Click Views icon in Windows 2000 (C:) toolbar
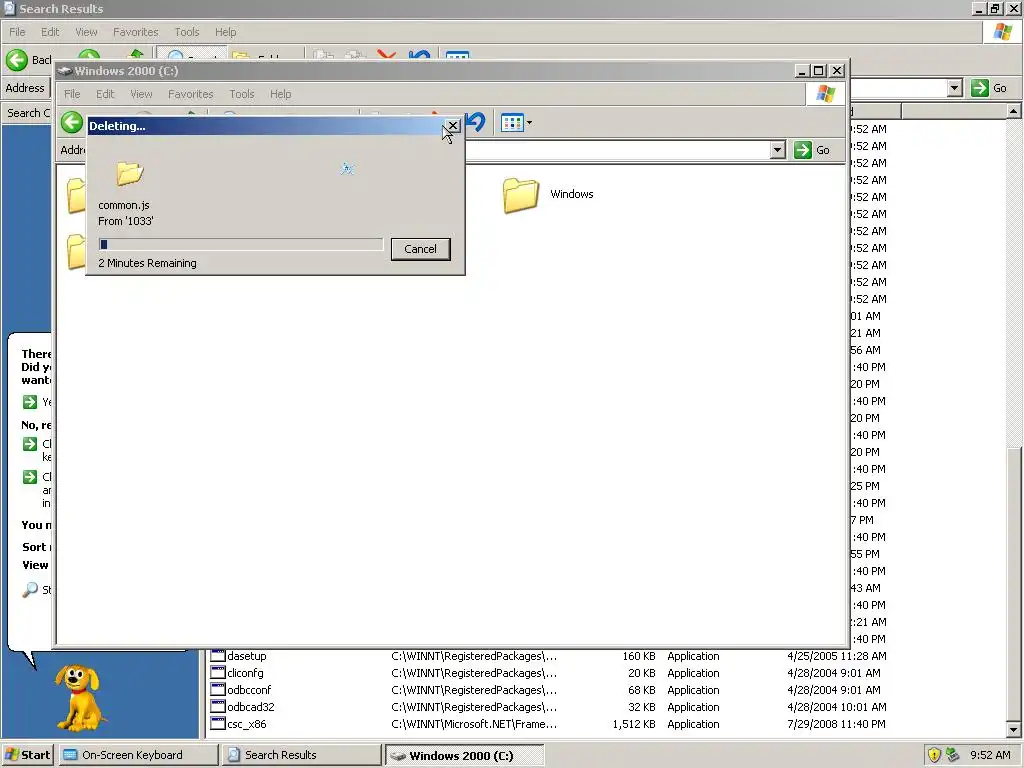Image resolution: width=1024 pixels, height=768 pixels. pos(512,122)
